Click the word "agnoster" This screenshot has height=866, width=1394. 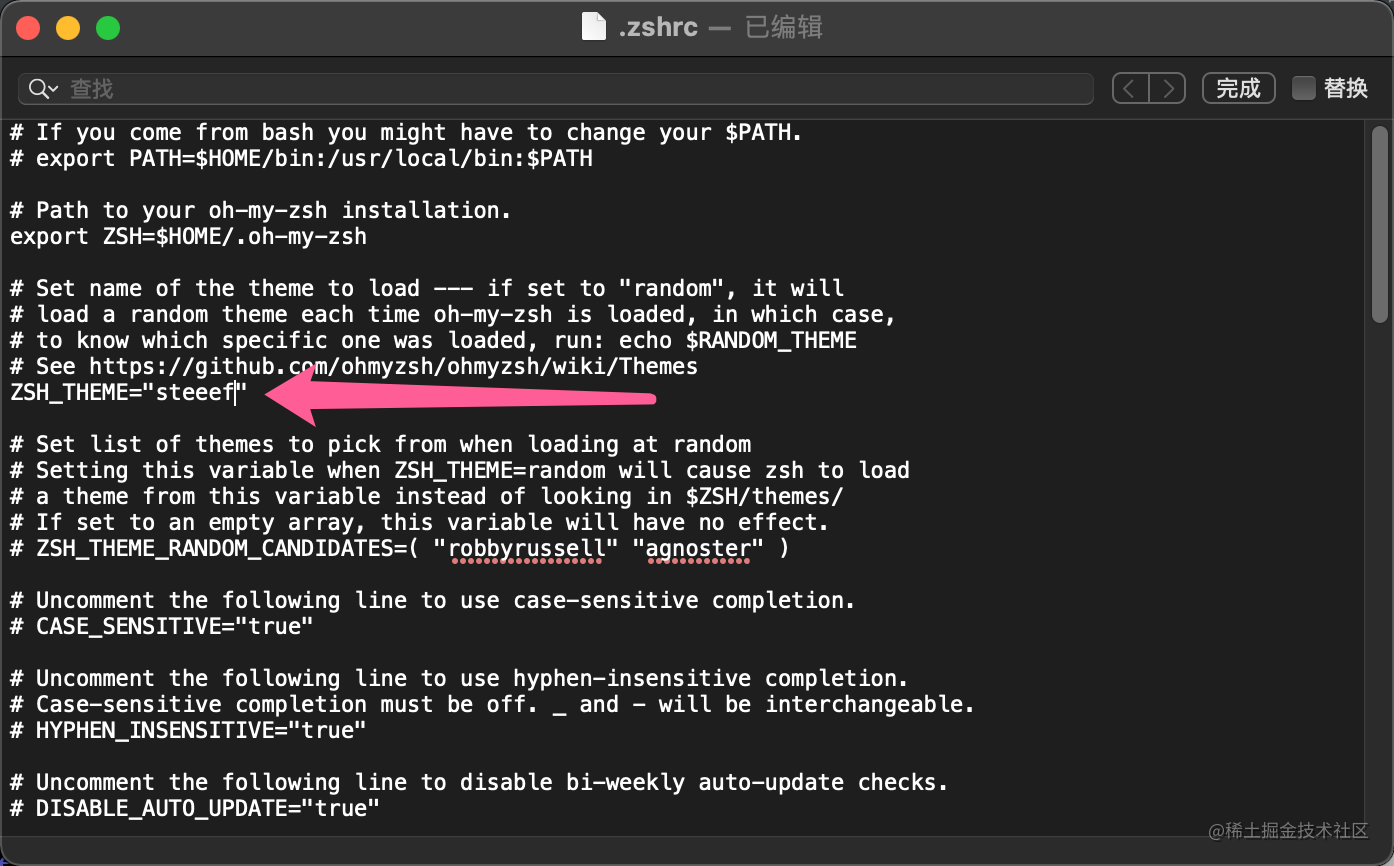[x=699, y=549]
